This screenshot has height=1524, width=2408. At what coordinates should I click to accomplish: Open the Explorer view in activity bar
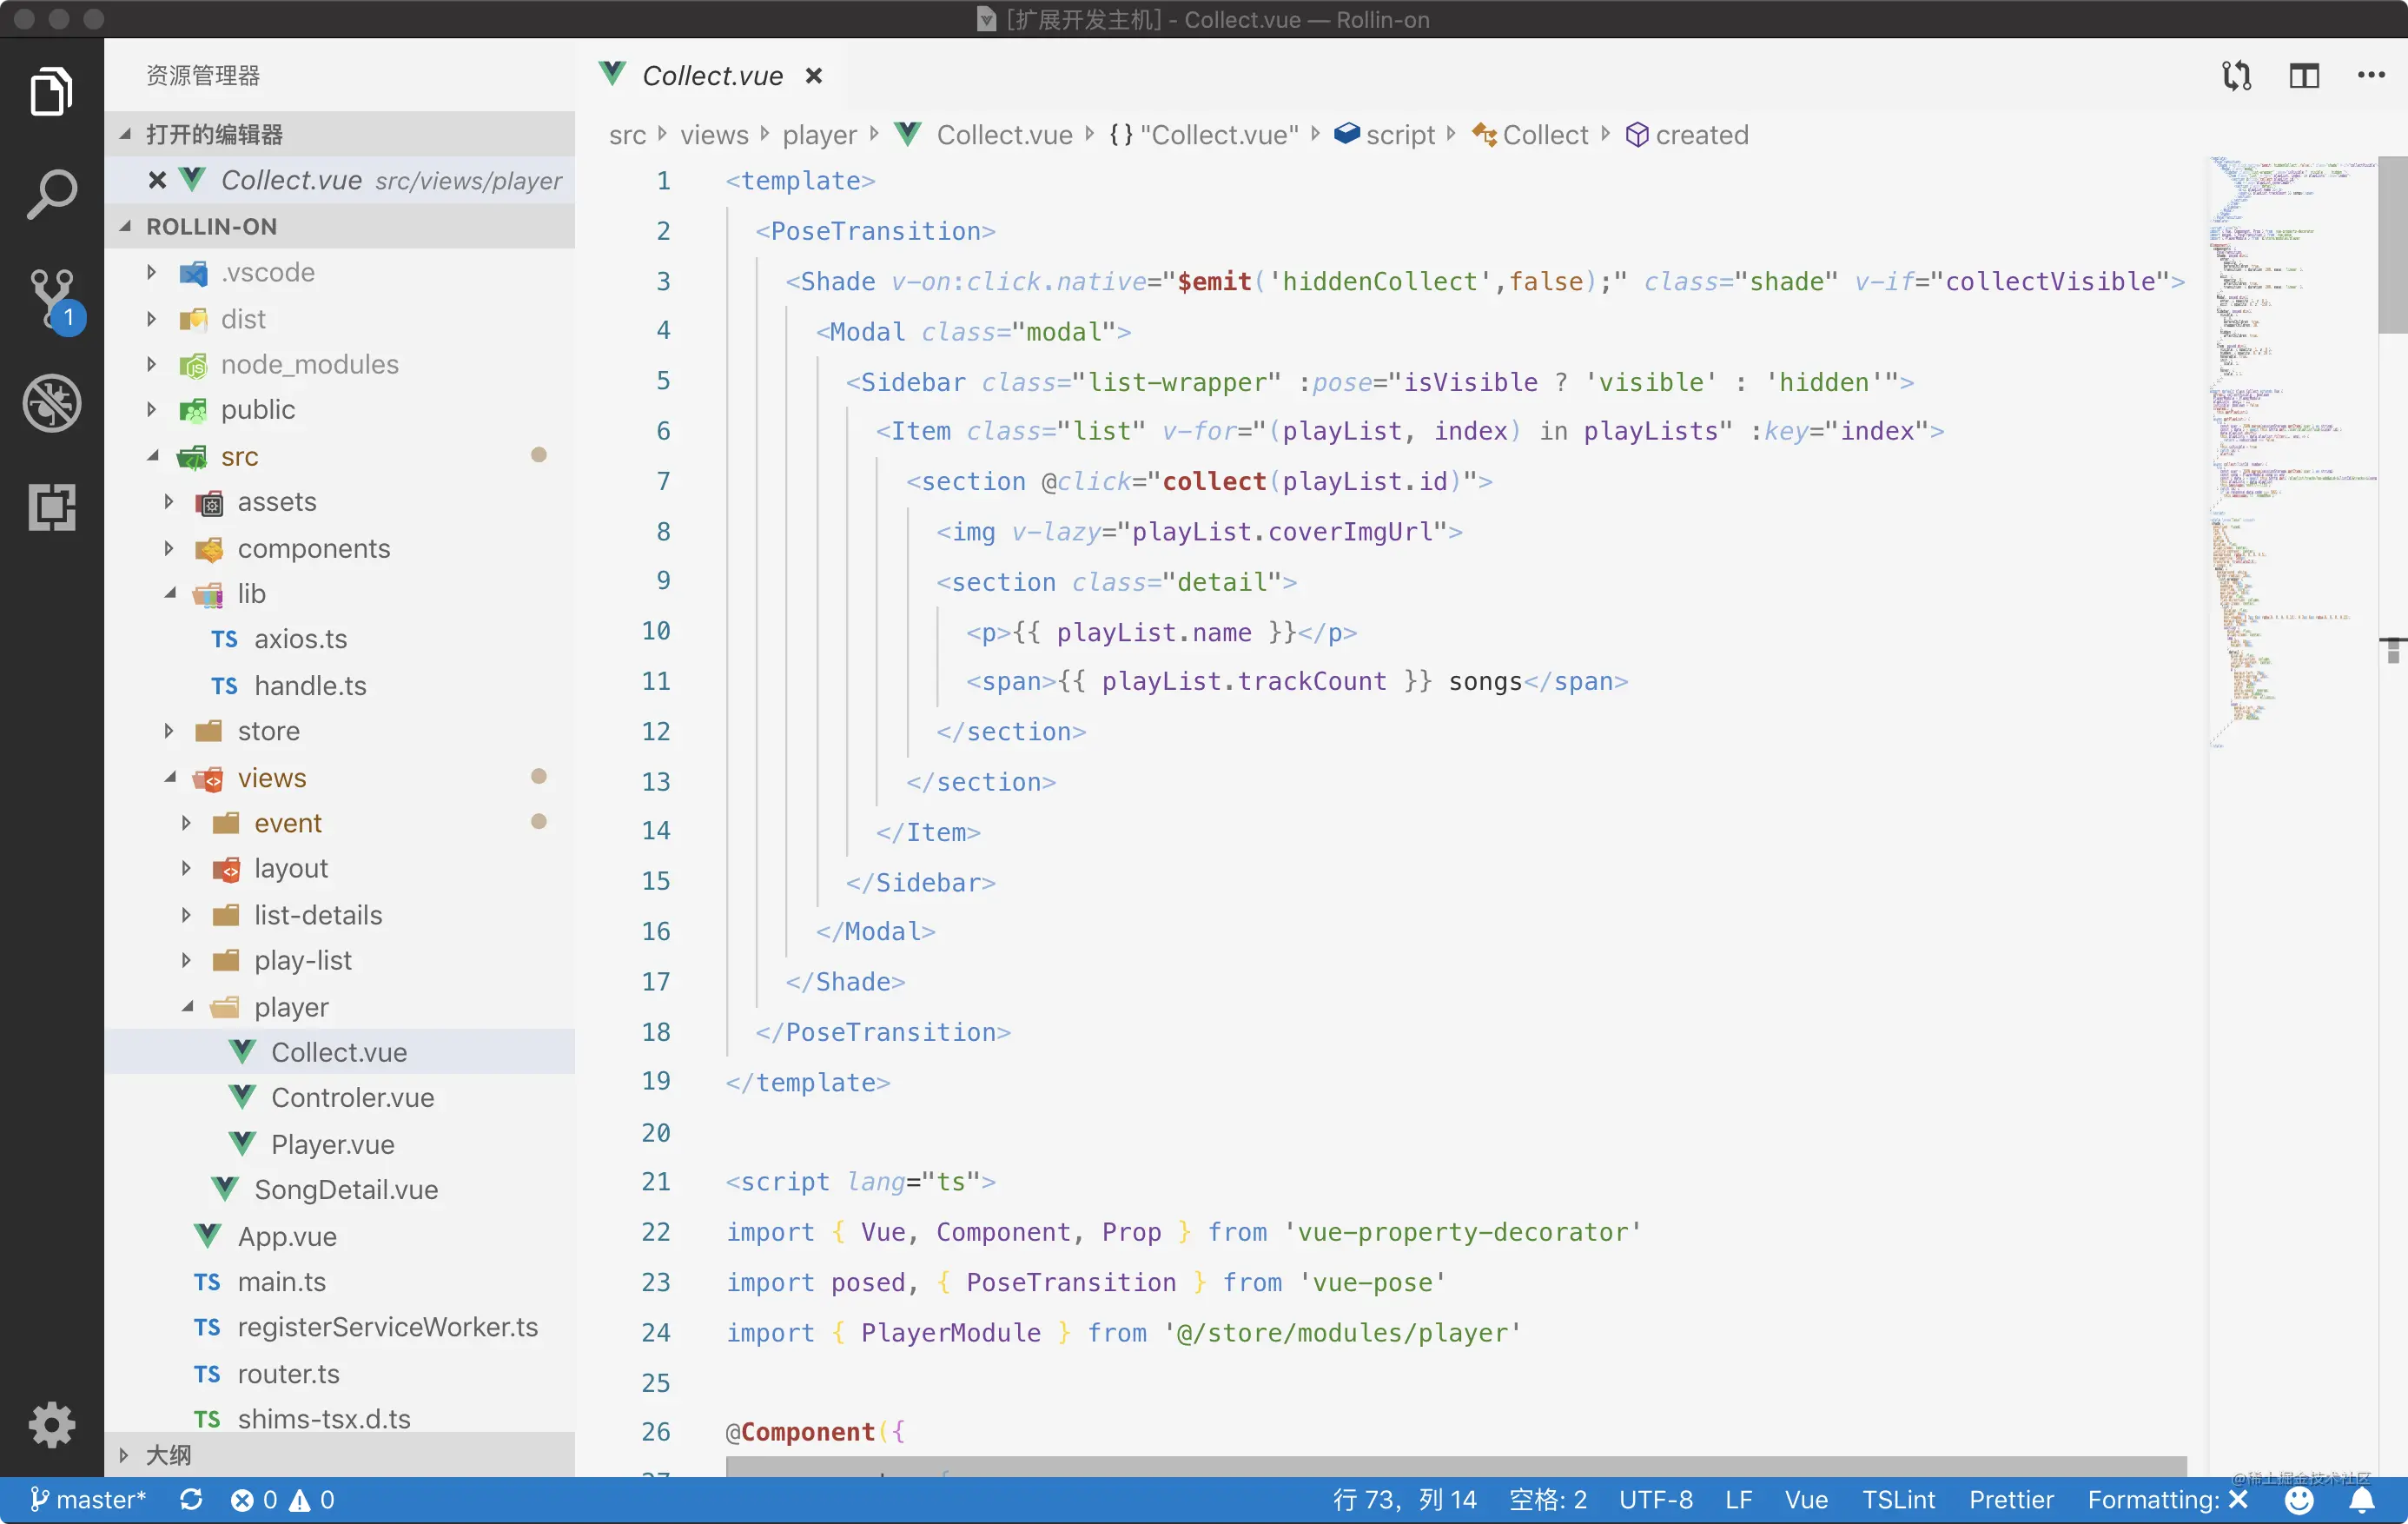tap(51, 92)
